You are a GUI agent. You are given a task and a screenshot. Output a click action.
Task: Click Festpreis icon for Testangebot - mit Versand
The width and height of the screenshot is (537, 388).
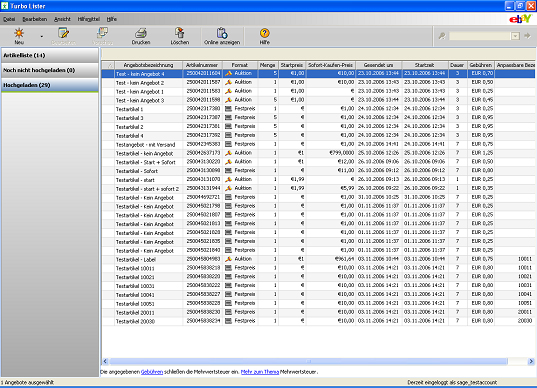[228, 144]
